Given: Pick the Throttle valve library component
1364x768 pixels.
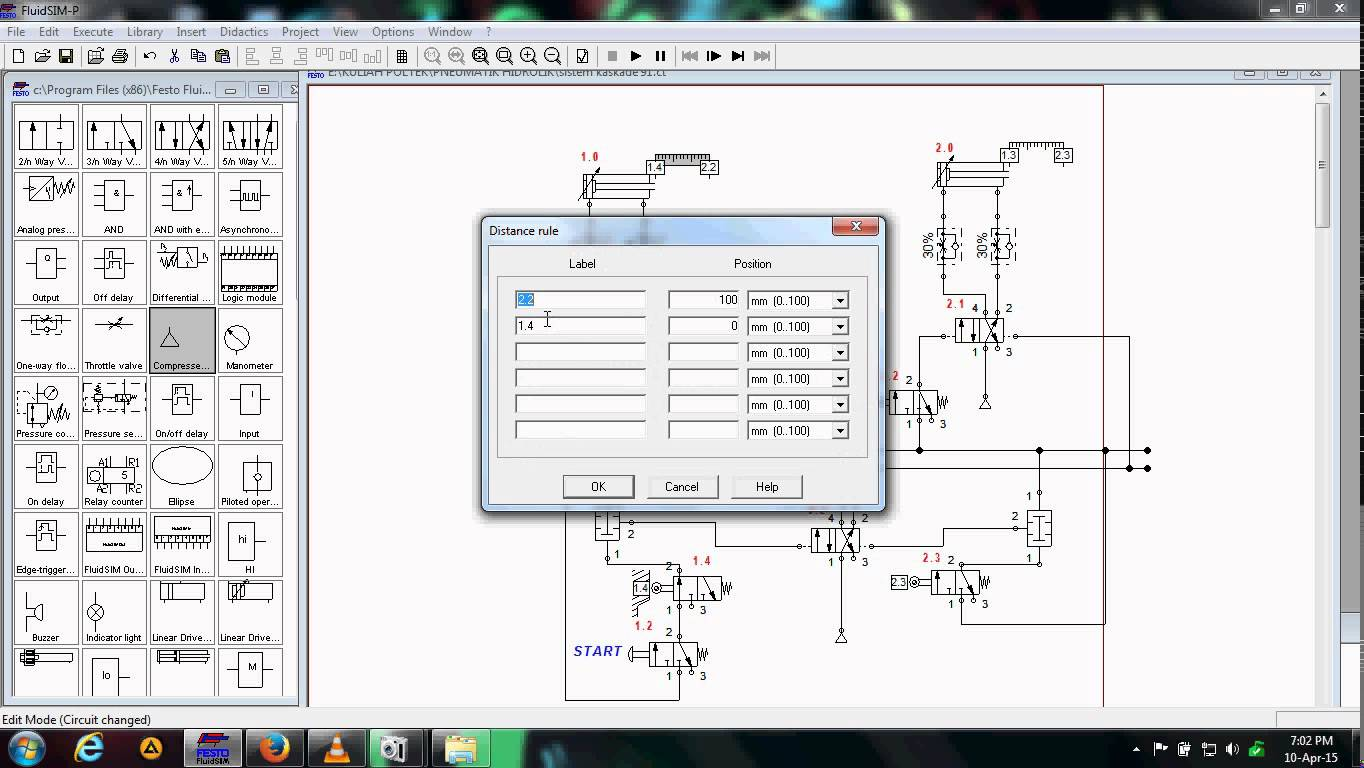Looking at the screenshot, I should 114,340.
